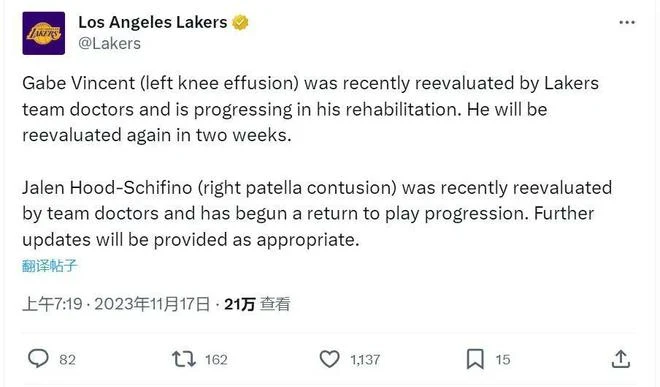Open the 21万 查看 view count

coord(257,304)
